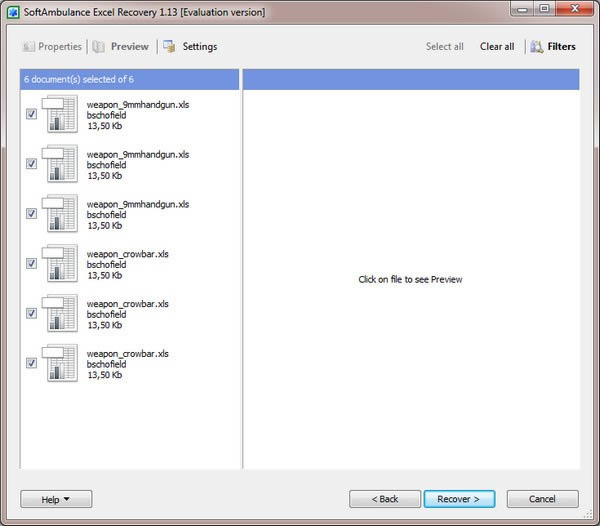Go back with the < Back button
The image size is (600, 526).
coord(385,499)
